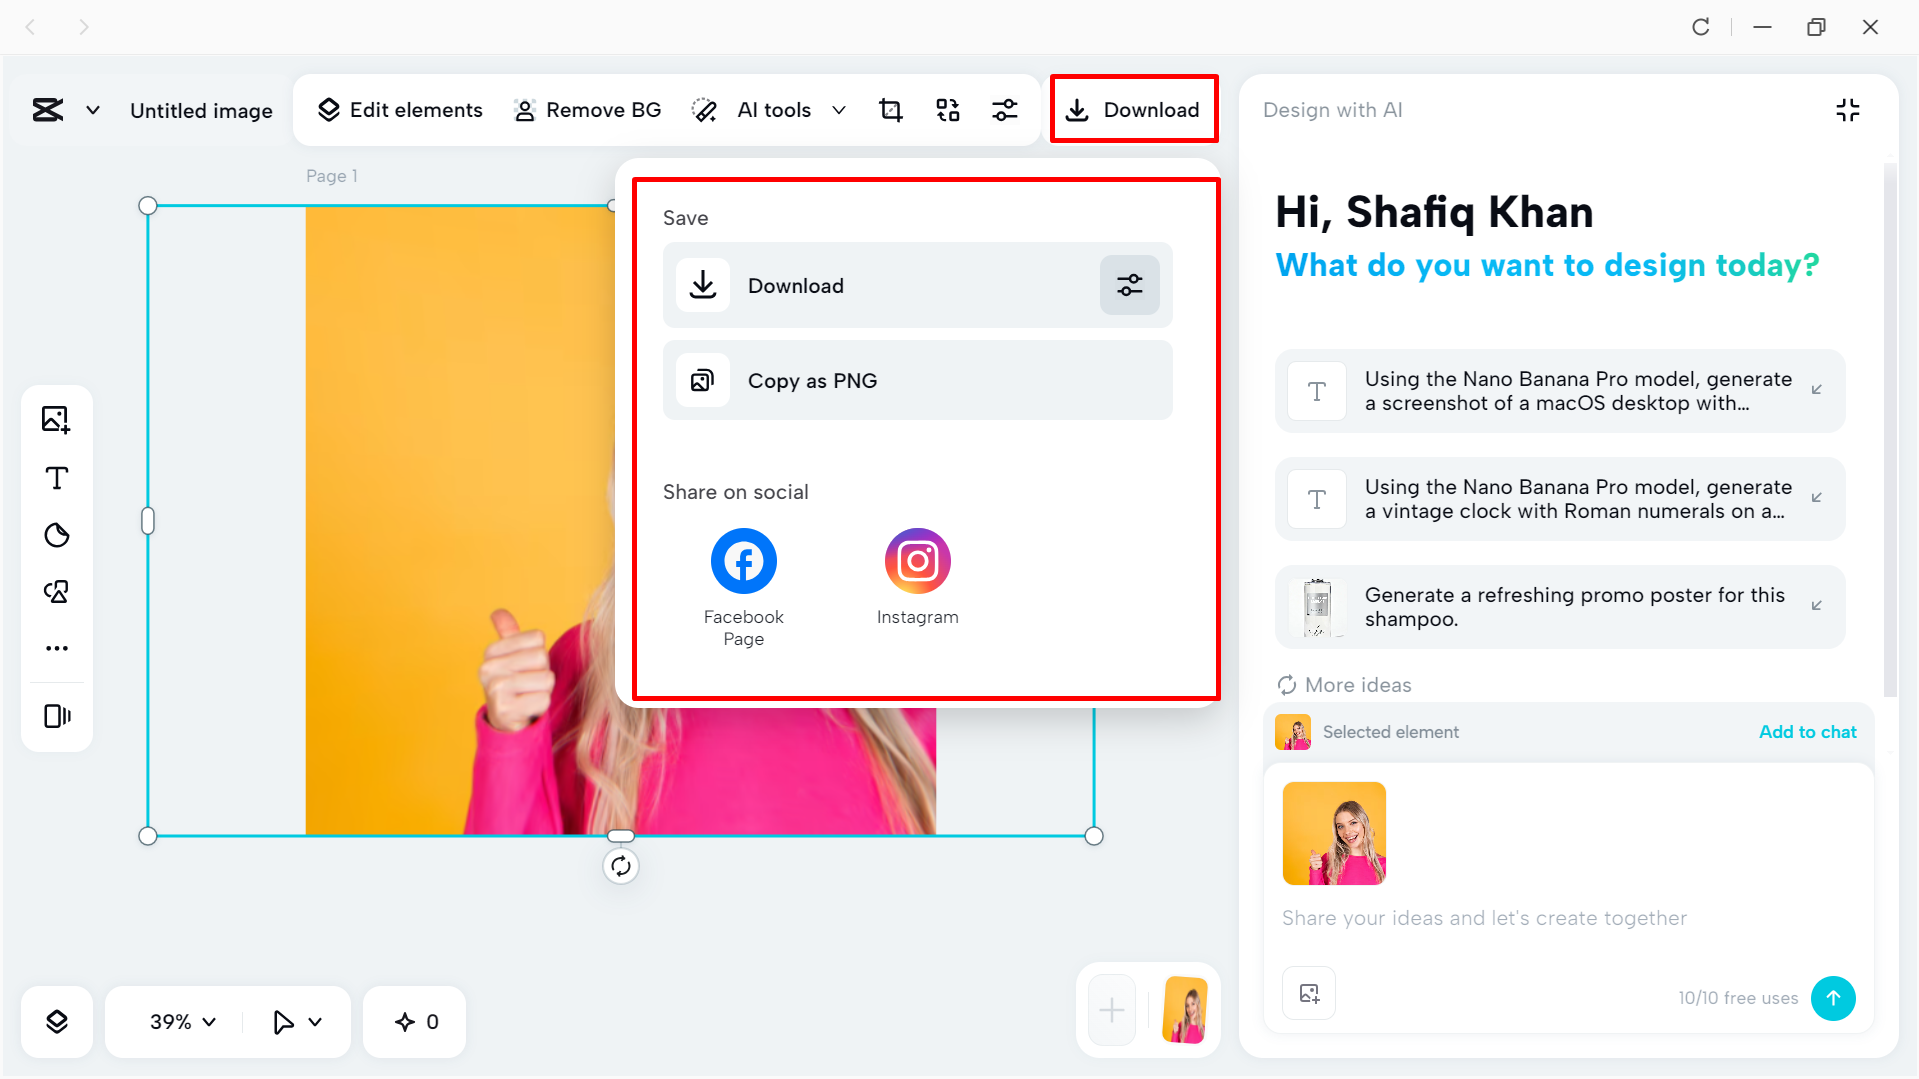Click the Page 1 label
This screenshot has width=1919, height=1079.
332,176
